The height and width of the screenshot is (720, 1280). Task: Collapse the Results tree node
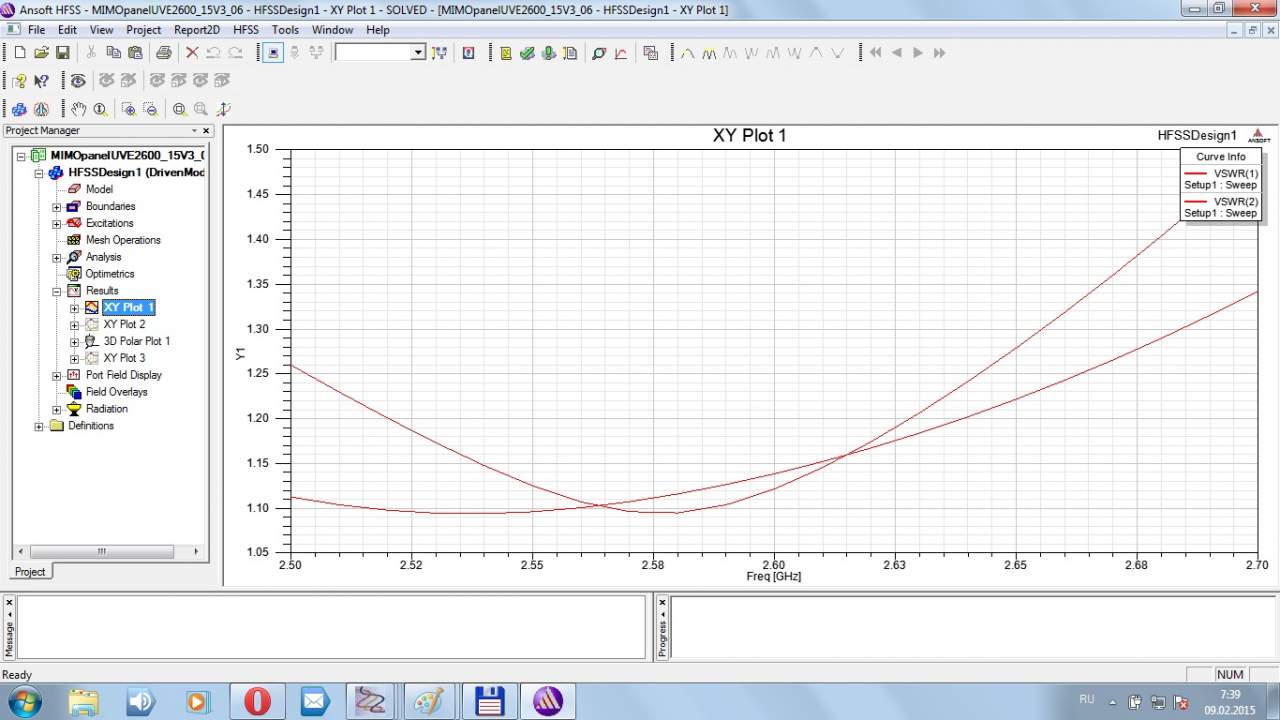point(57,291)
